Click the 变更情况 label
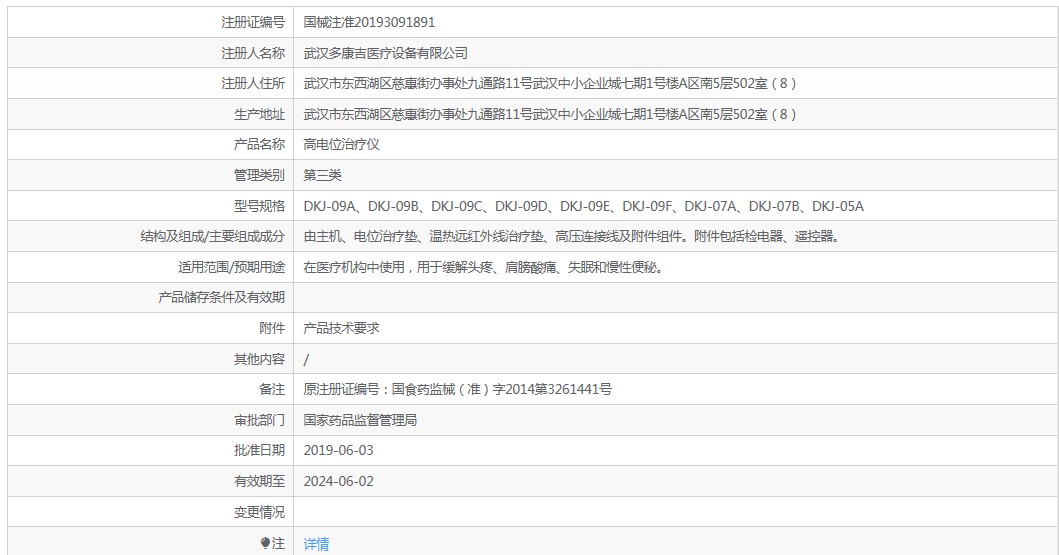 [259, 512]
